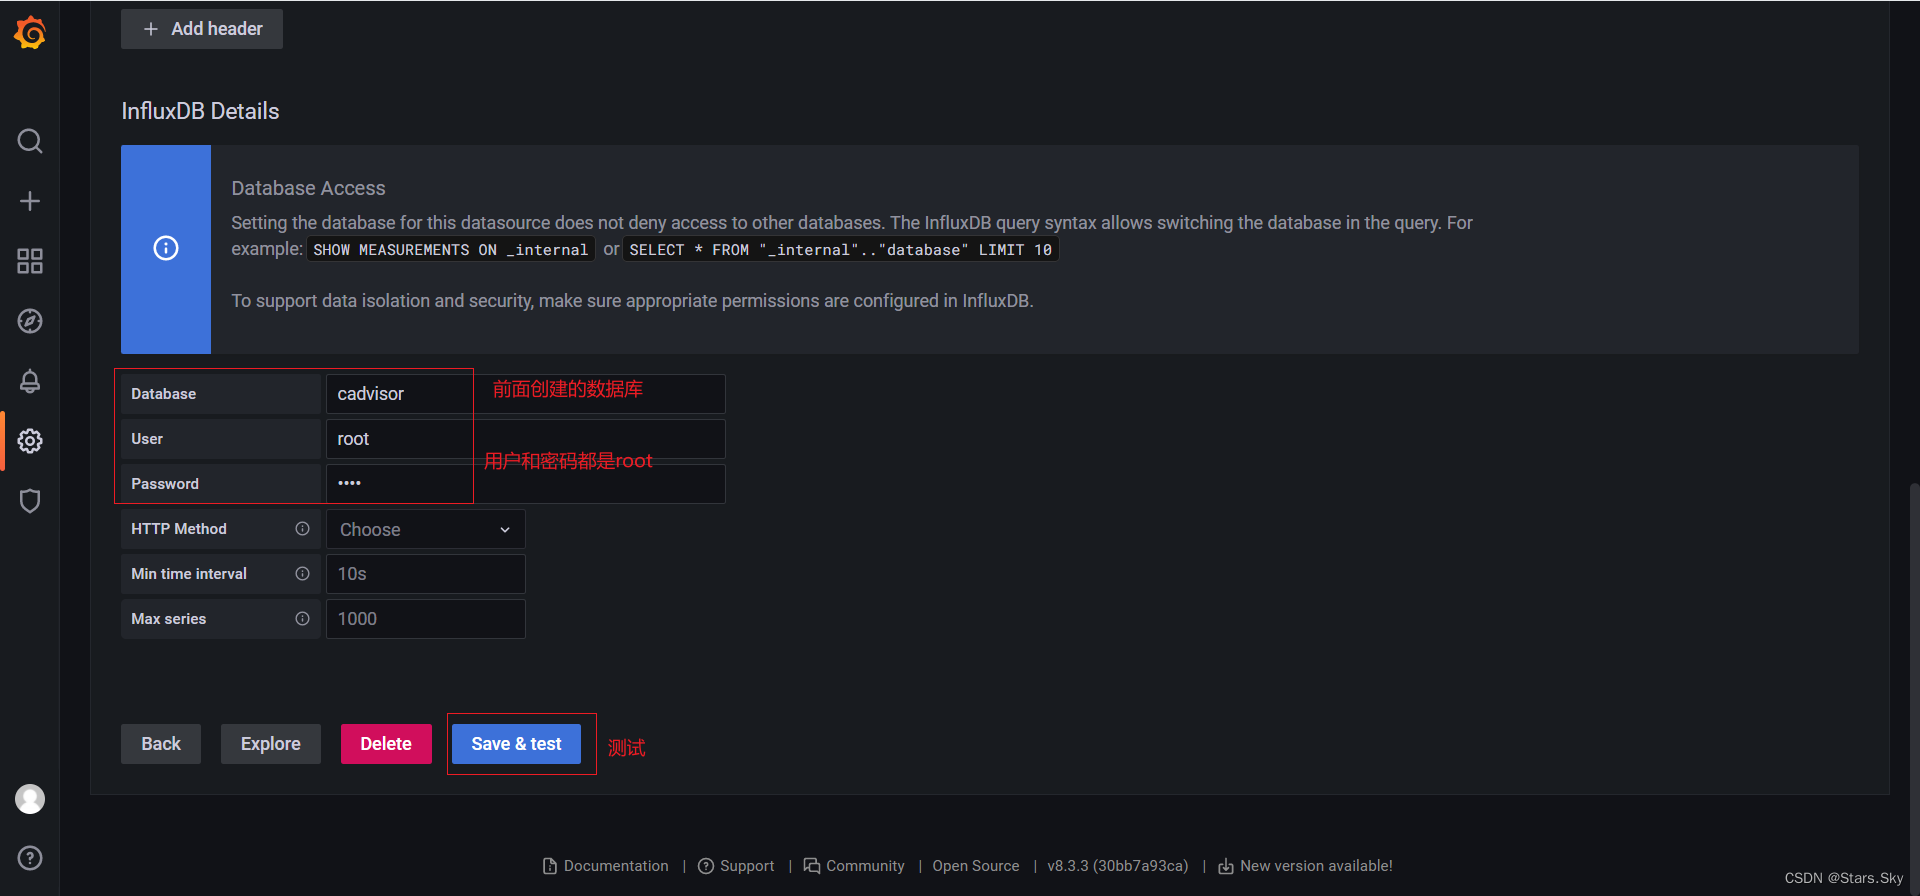
Task: Focus the Password input field
Action: coord(525,484)
